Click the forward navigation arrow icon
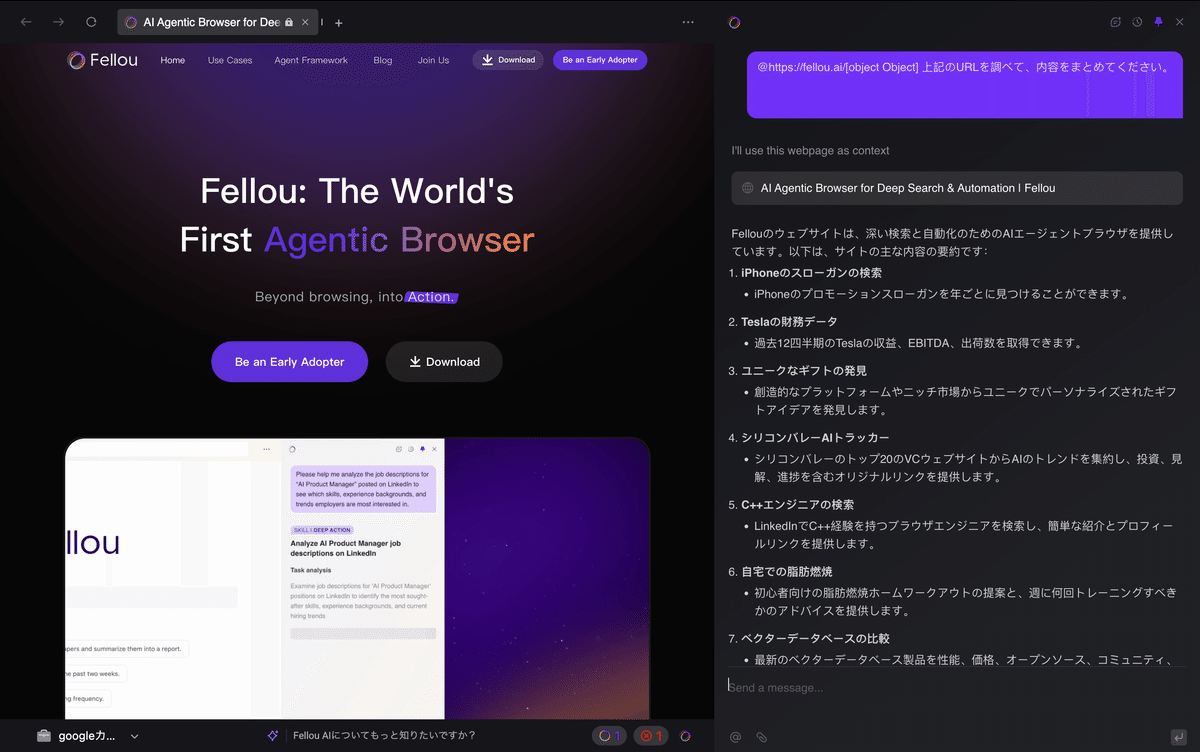 coord(58,22)
